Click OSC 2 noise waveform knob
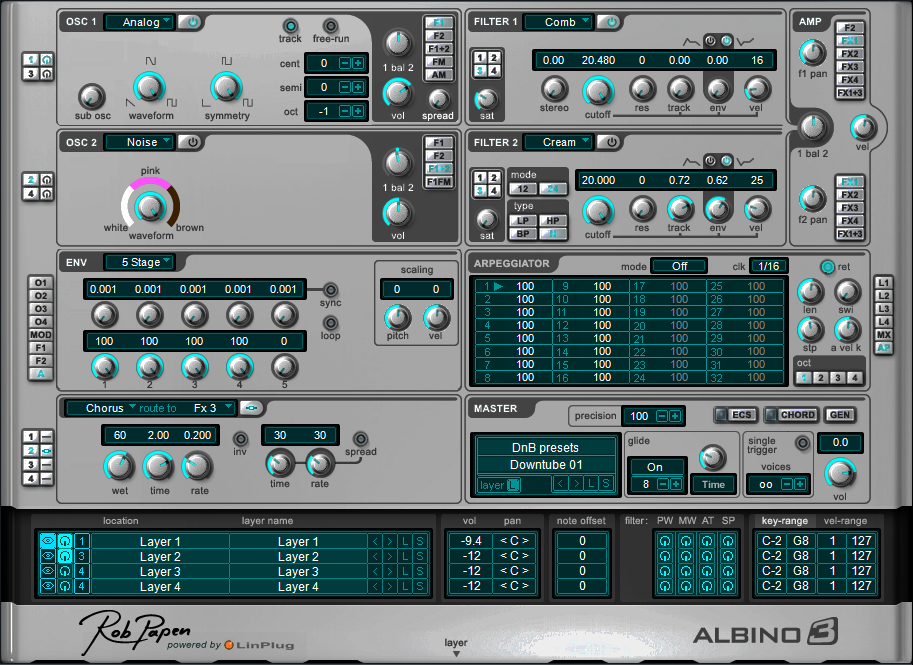Image resolution: width=913 pixels, height=665 pixels. (150, 207)
